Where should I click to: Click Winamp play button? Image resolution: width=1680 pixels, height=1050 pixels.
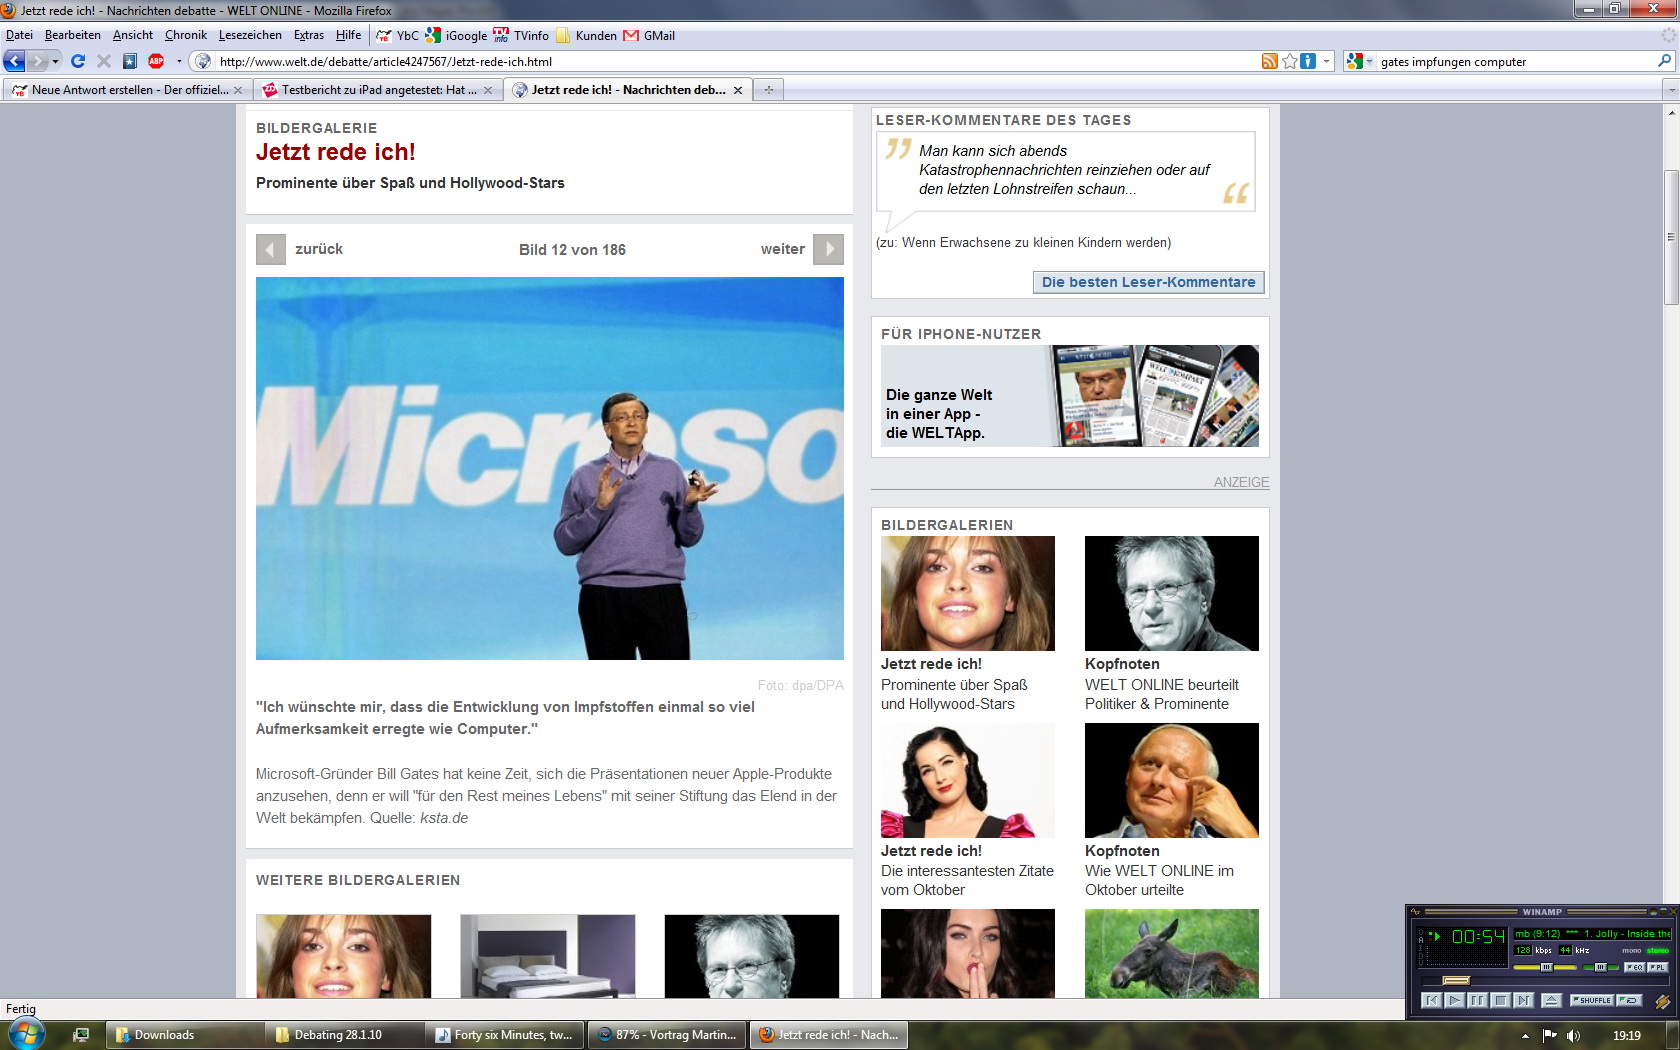point(1455,1000)
